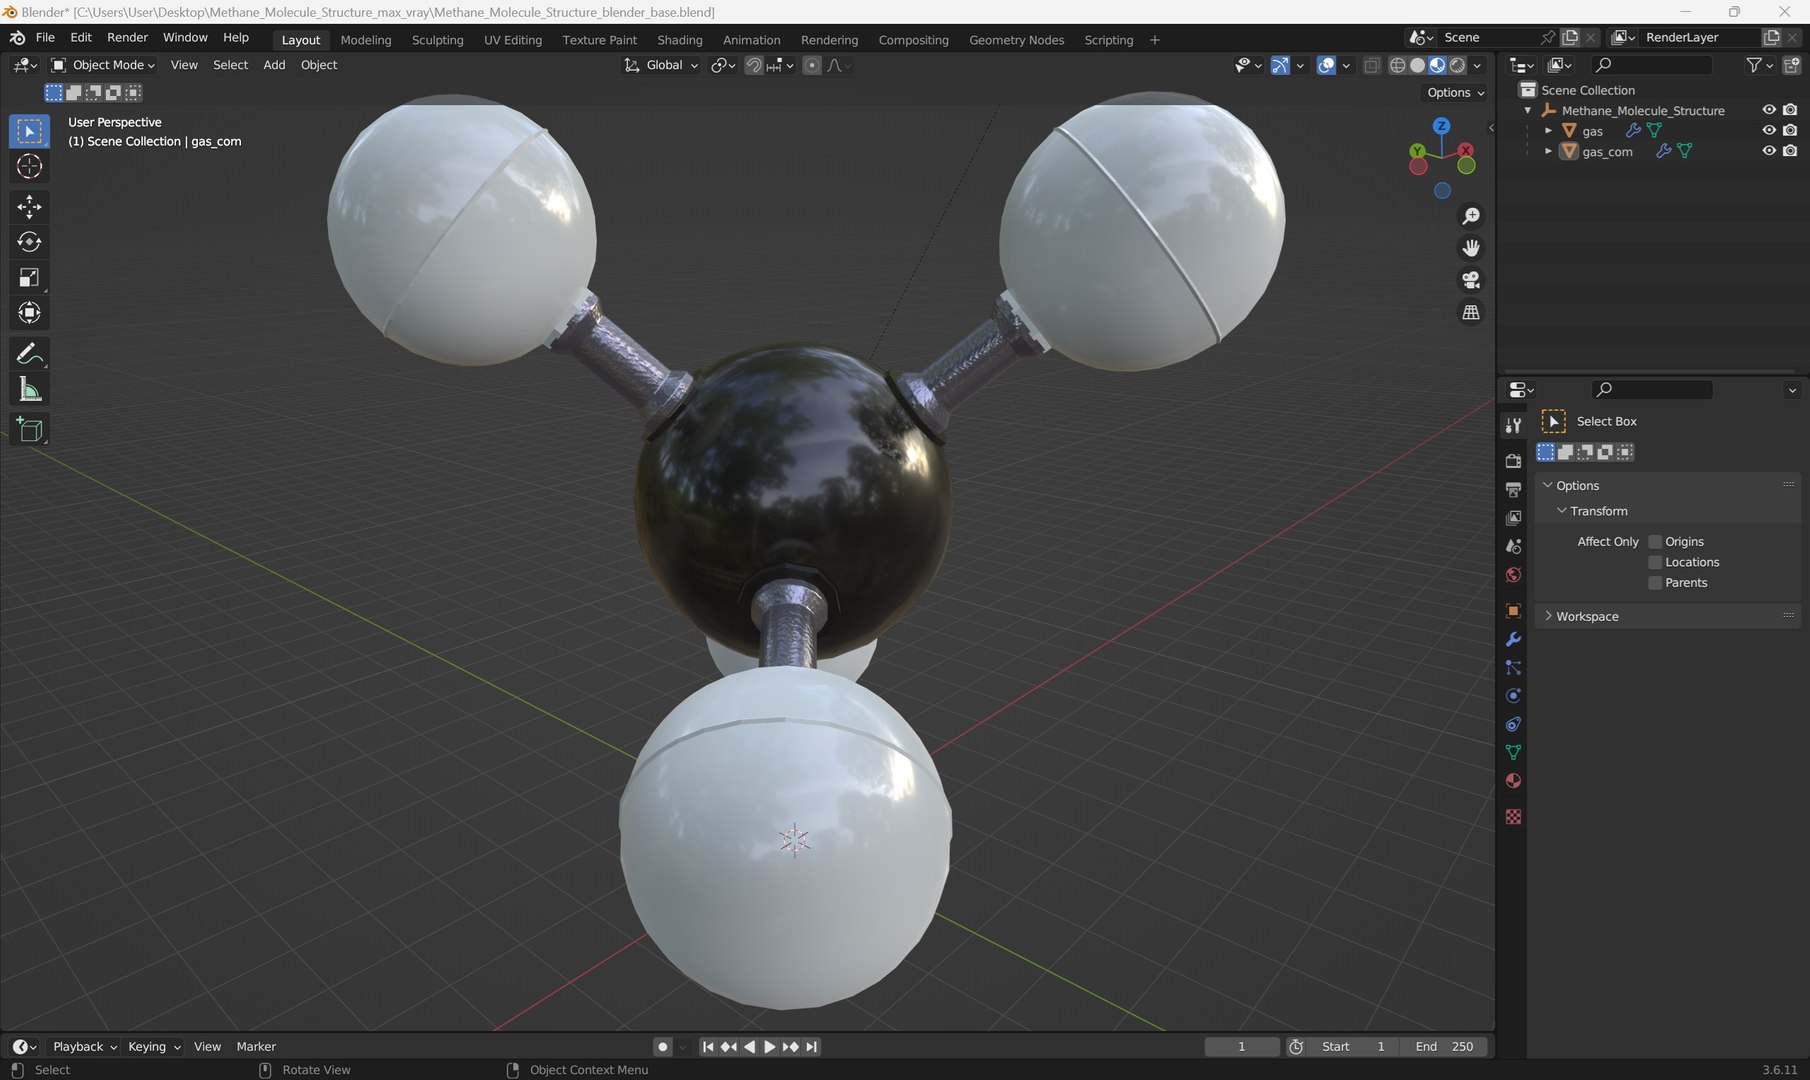Viewport: 1810px width, 1080px height.
Task: Hide gas object with eye icon
Action: pos(1768,130)
